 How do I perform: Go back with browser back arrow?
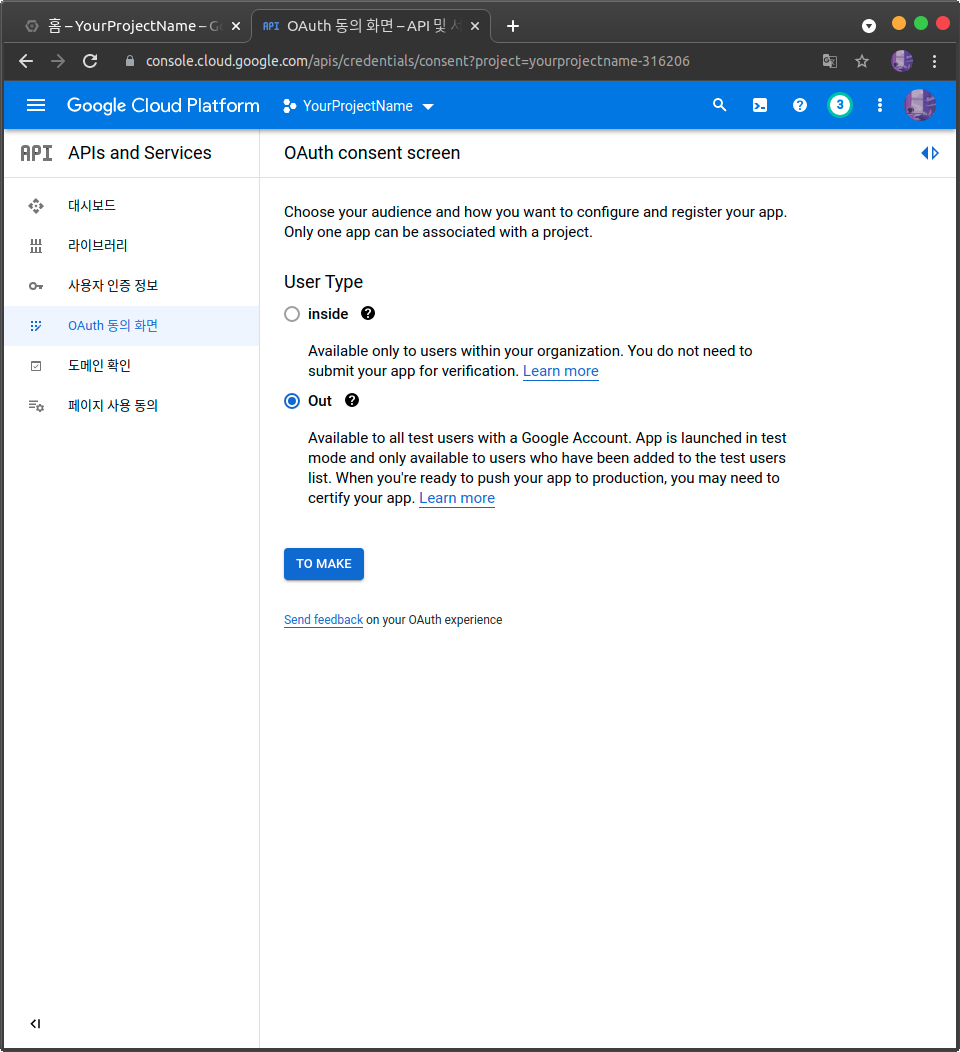(25, 61)
